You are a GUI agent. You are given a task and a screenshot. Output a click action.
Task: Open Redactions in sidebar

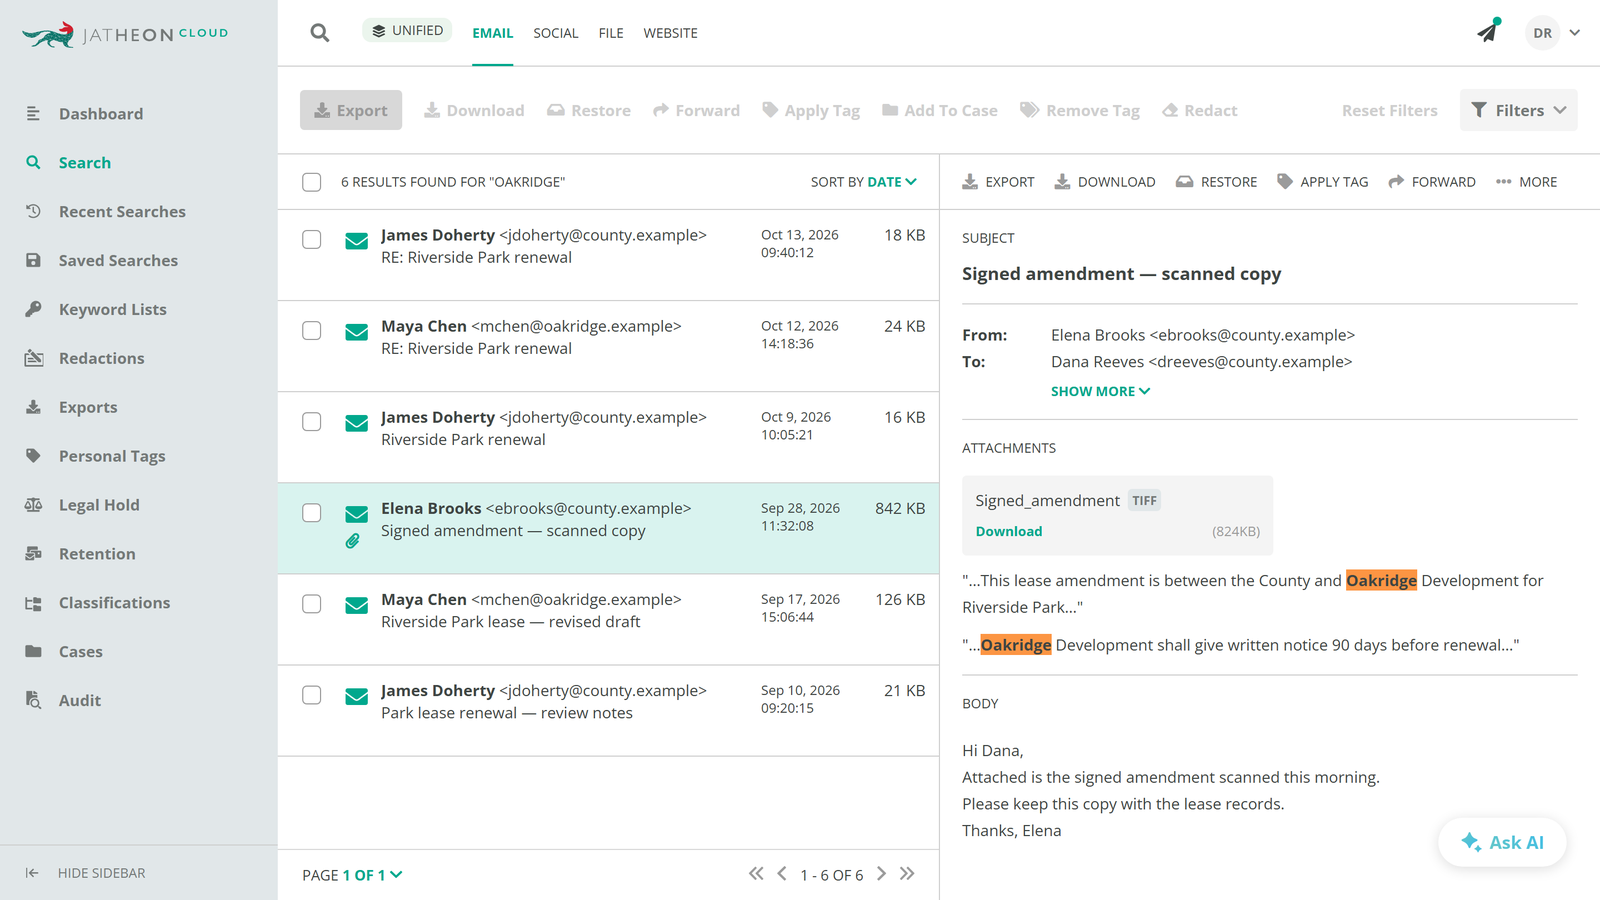(101, 359)
